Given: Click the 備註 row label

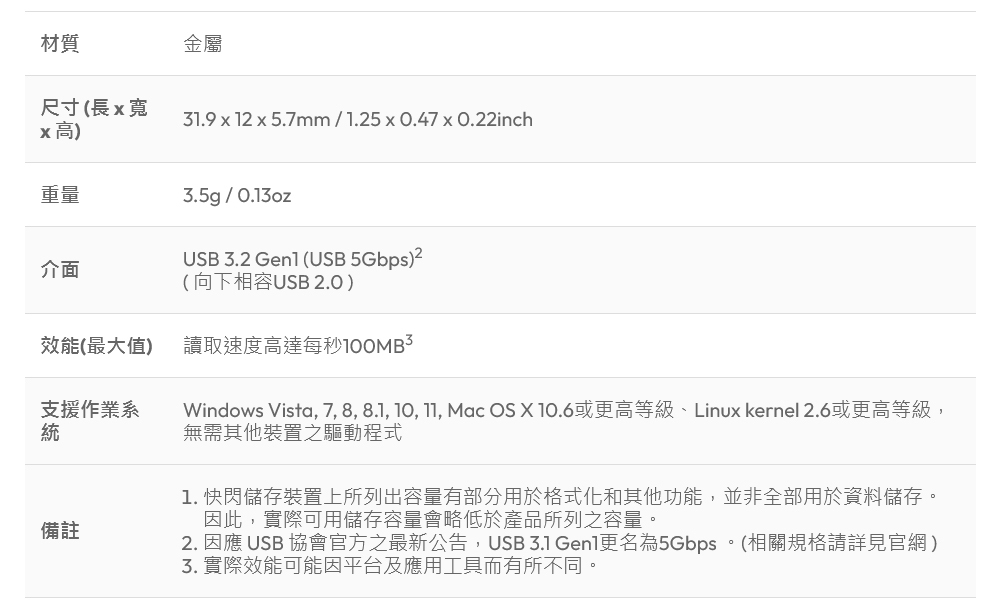Looking at the screenshot, I should (60, 531).
